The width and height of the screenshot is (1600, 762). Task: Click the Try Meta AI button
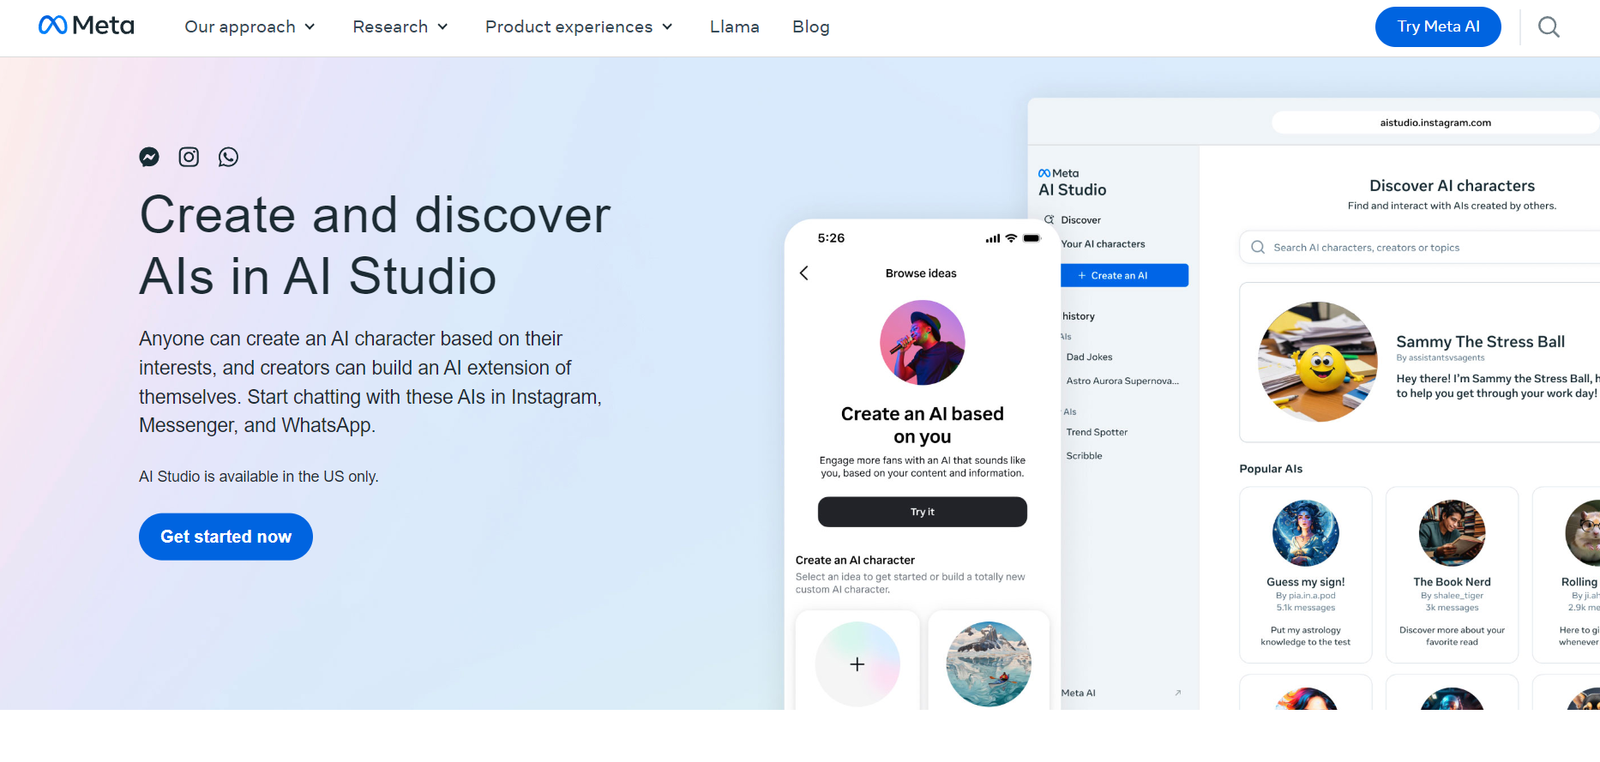1437,27
